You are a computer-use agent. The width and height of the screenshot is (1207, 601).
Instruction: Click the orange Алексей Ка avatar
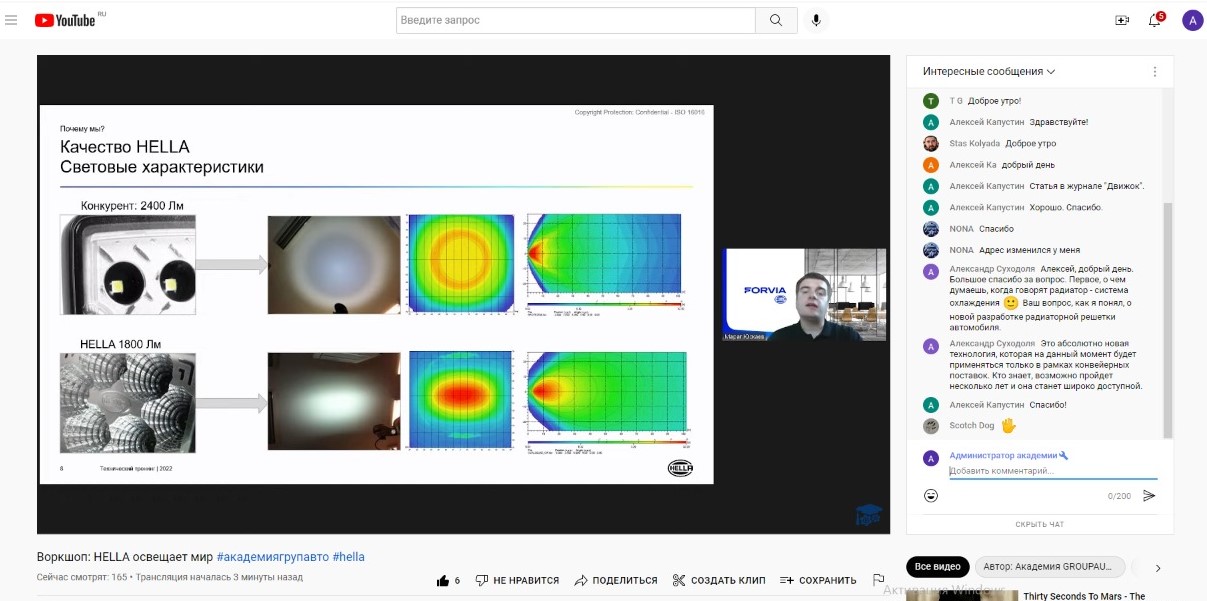coord(931,165)
